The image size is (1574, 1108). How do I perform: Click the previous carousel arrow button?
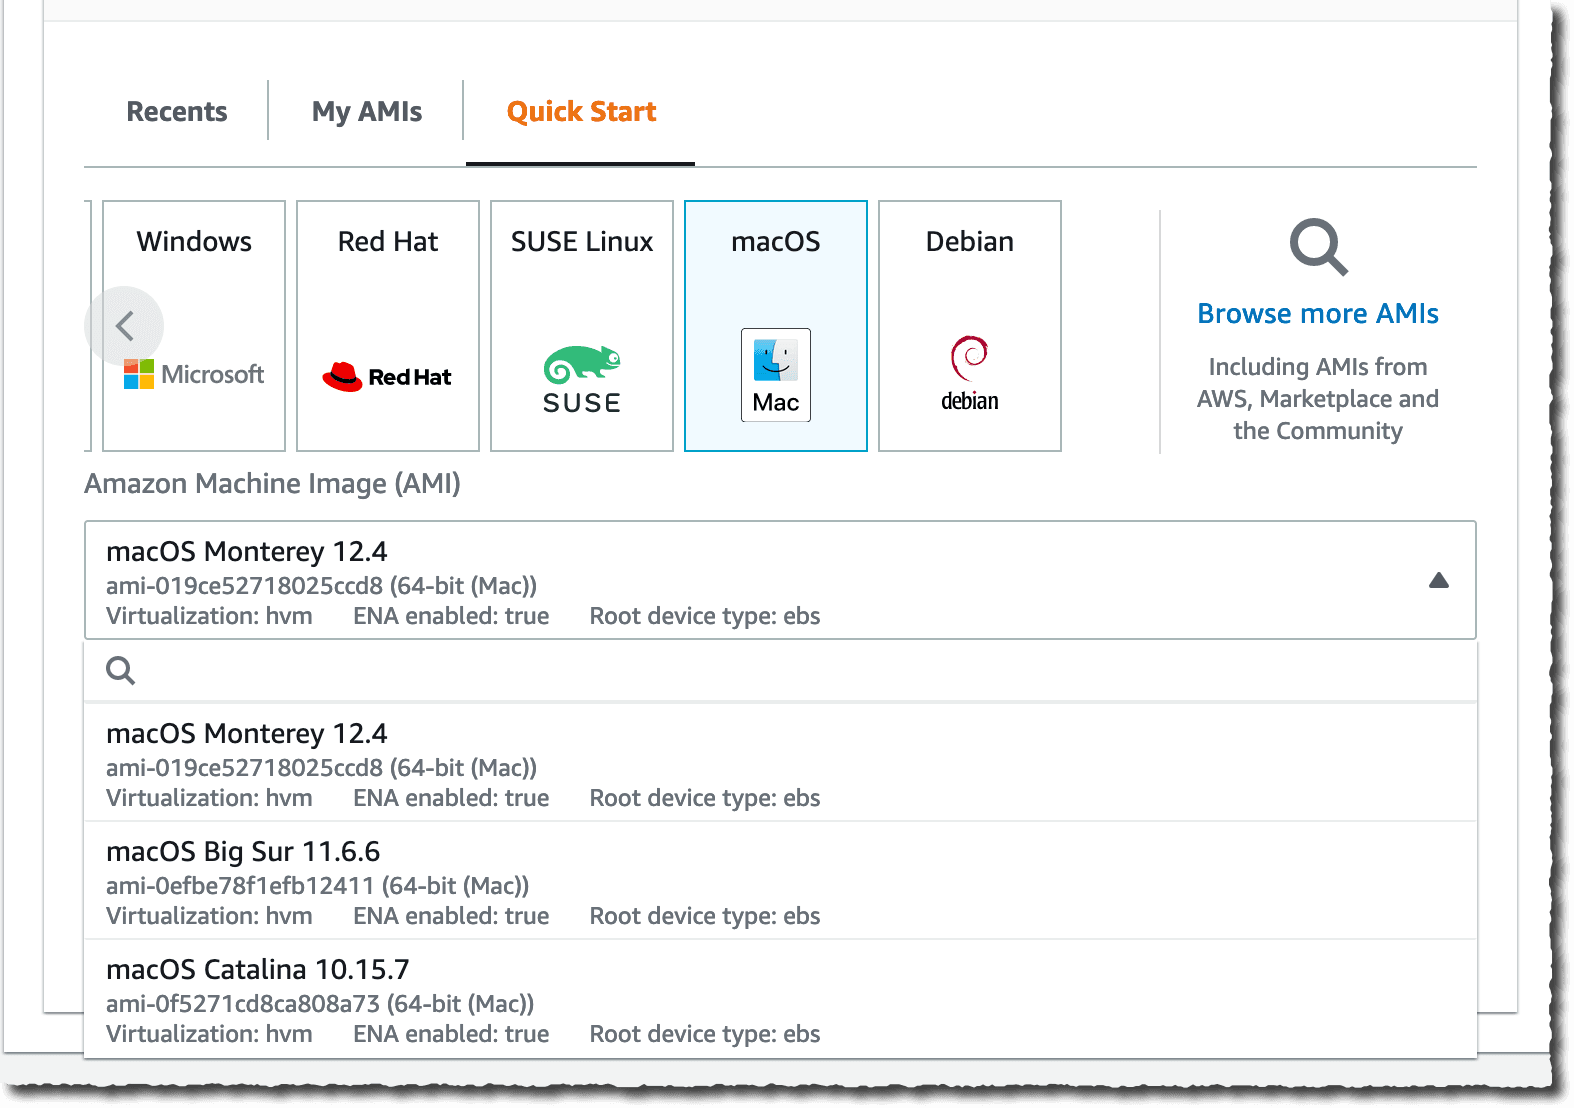coord(124,325)
